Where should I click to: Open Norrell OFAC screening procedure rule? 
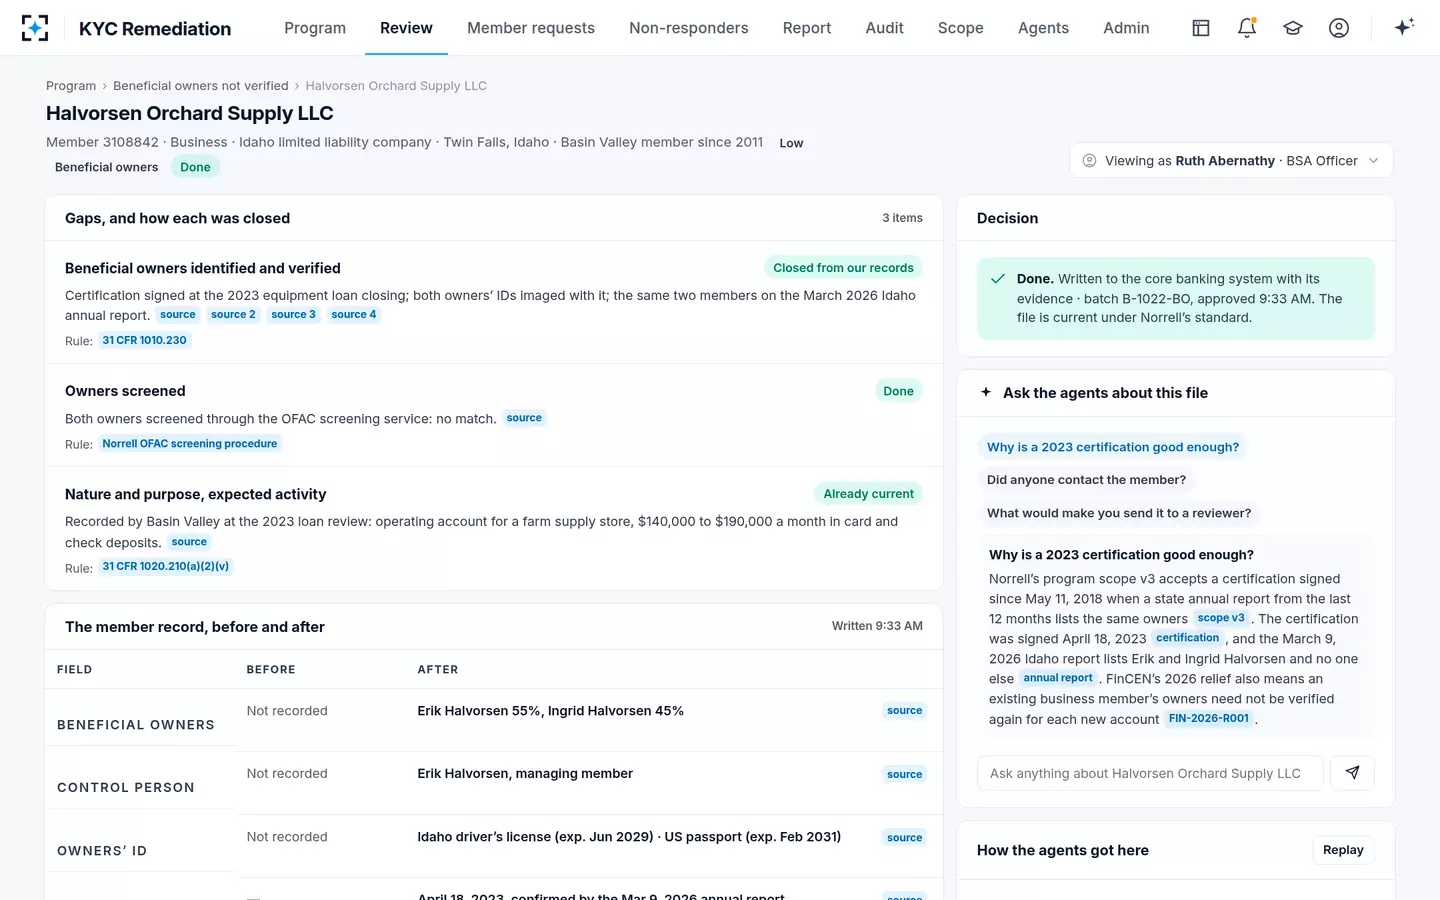point(190,444)
